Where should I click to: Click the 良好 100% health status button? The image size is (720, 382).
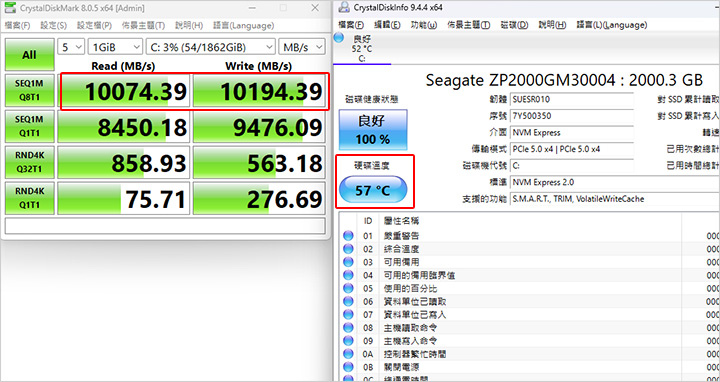(373, 130)
